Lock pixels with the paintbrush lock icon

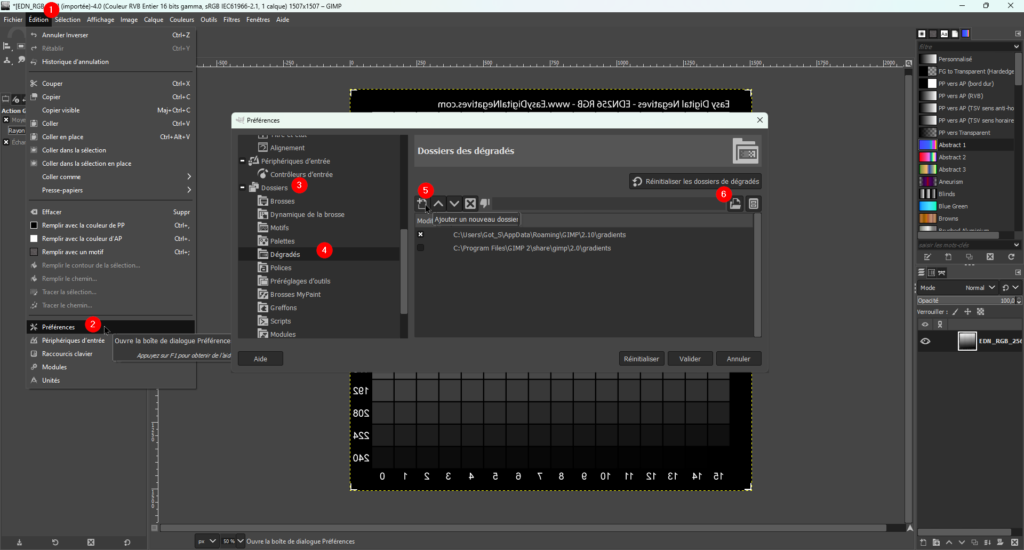(955, 312)
